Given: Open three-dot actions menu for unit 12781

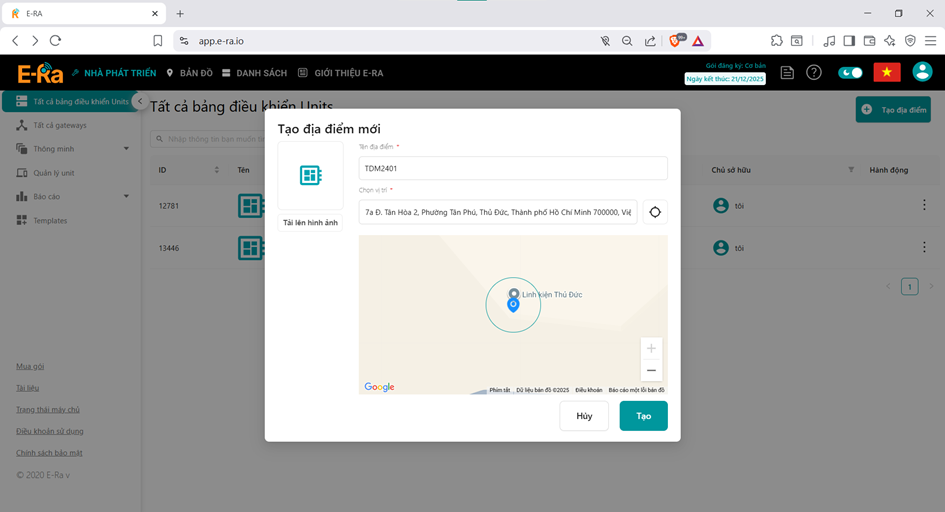Looking at the screenshot, I should (x=923, y=206).
